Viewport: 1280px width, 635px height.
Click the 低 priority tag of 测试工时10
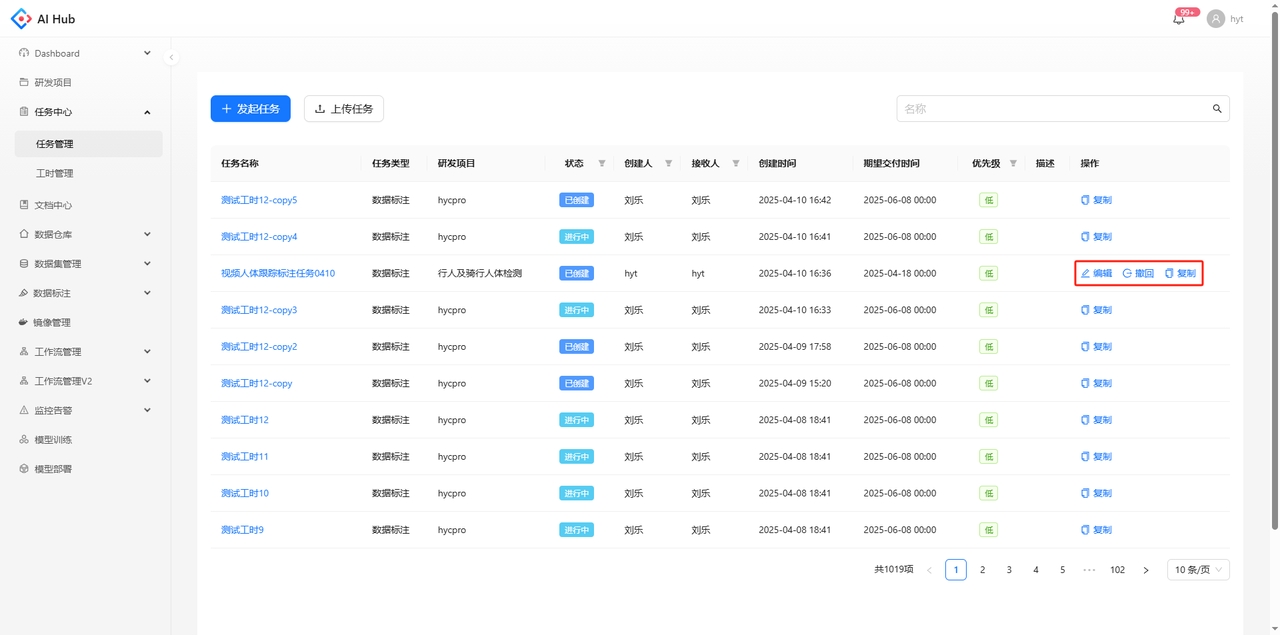(x=988, y=493)
